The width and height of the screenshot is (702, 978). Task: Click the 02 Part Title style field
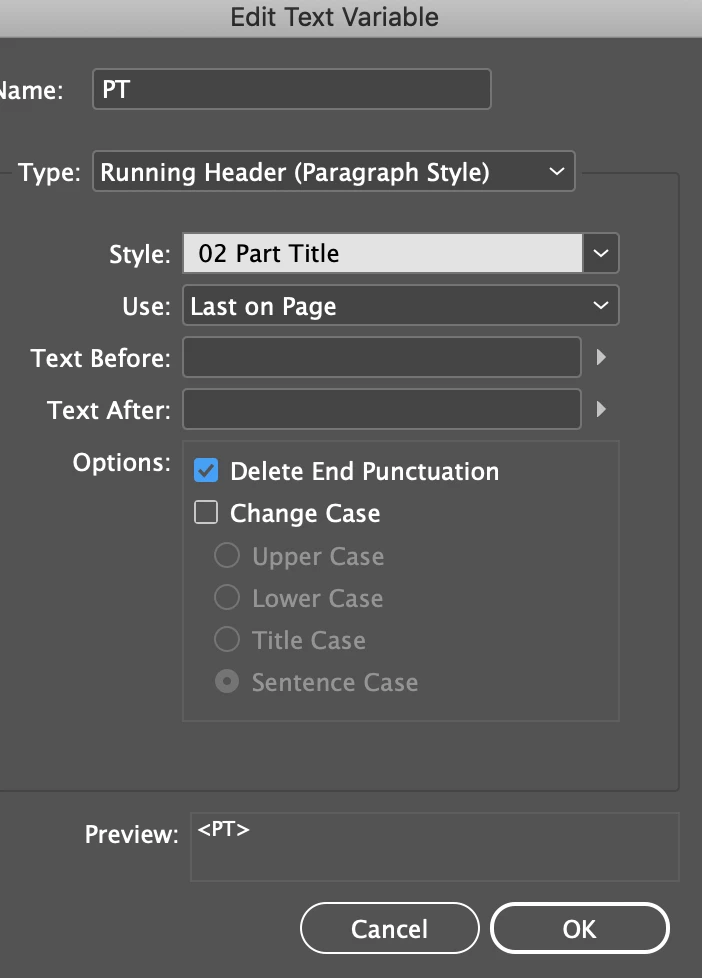click(383, 253)
